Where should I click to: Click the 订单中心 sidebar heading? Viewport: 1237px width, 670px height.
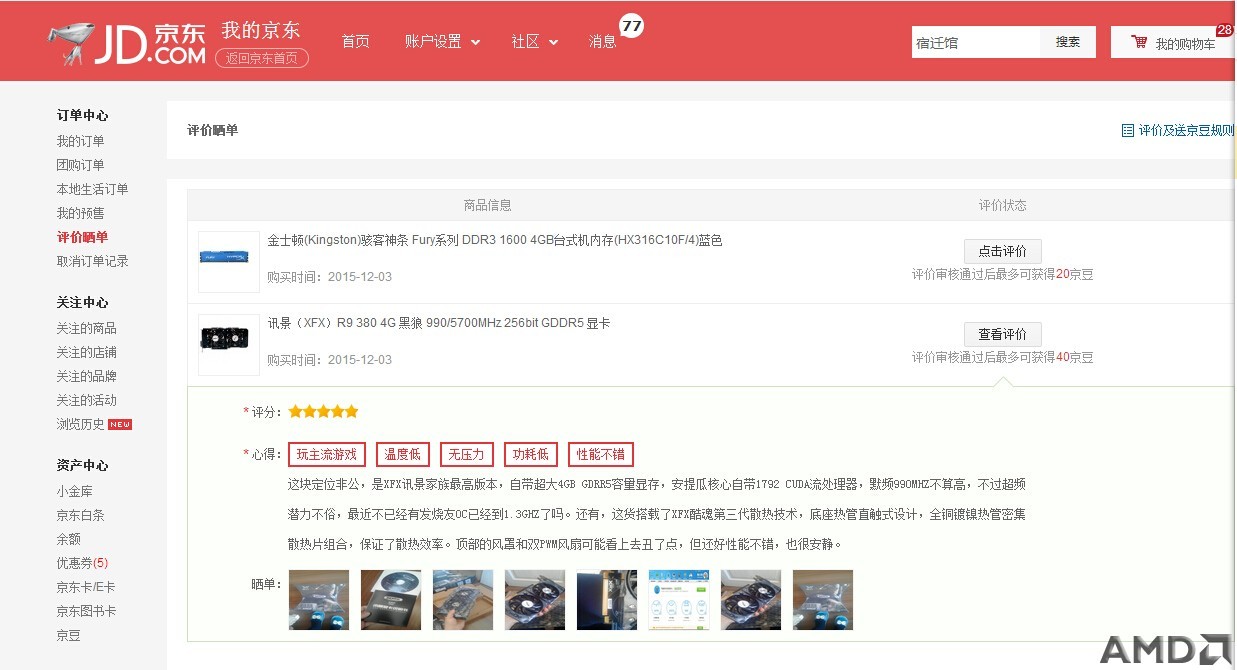pyautogui.click(x=82, y=115)
